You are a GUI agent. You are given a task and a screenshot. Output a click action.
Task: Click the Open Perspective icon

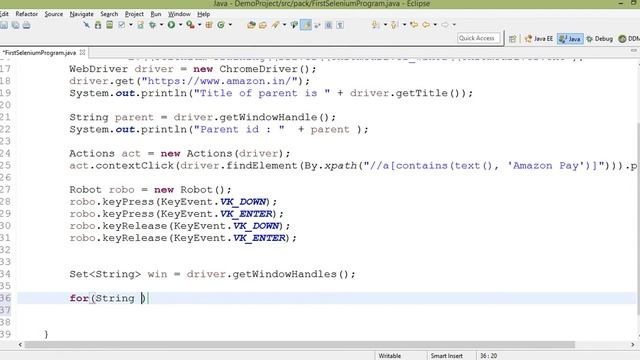click(x=513, y=39)
